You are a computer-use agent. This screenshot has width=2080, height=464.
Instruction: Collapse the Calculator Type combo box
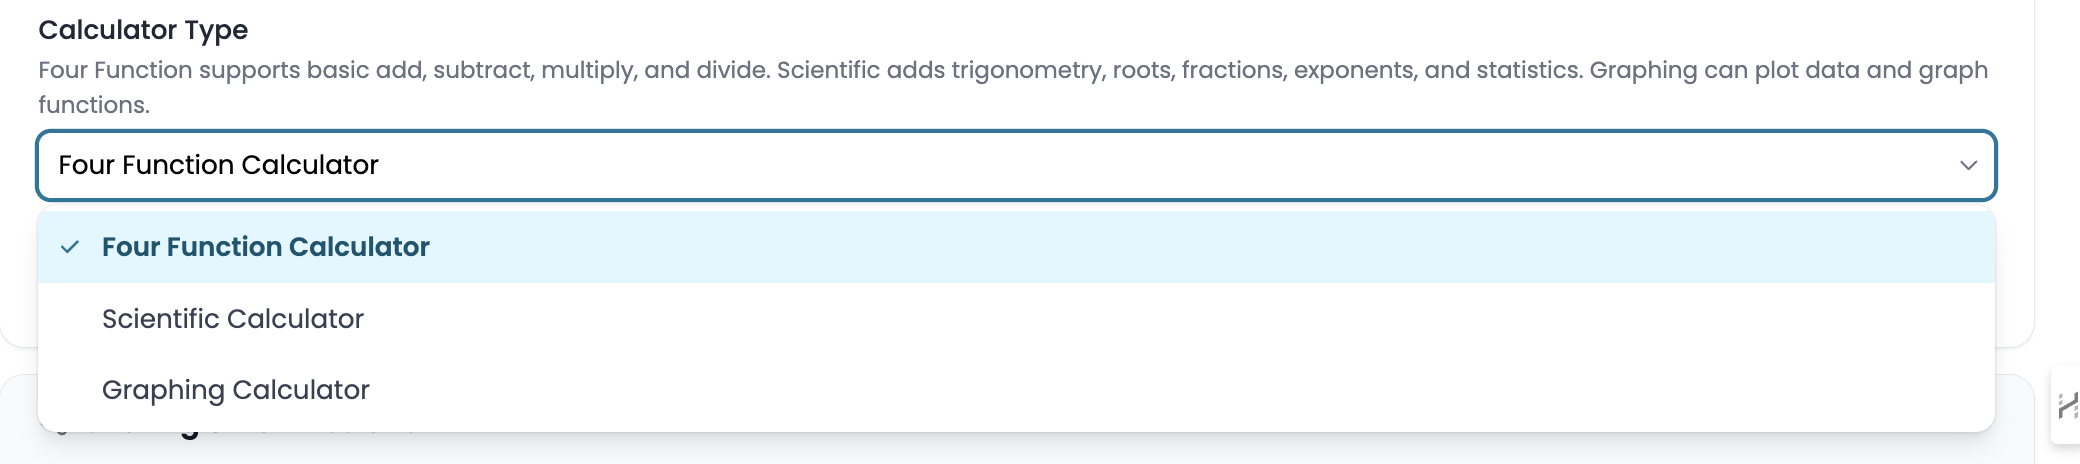coord(1016,165)
